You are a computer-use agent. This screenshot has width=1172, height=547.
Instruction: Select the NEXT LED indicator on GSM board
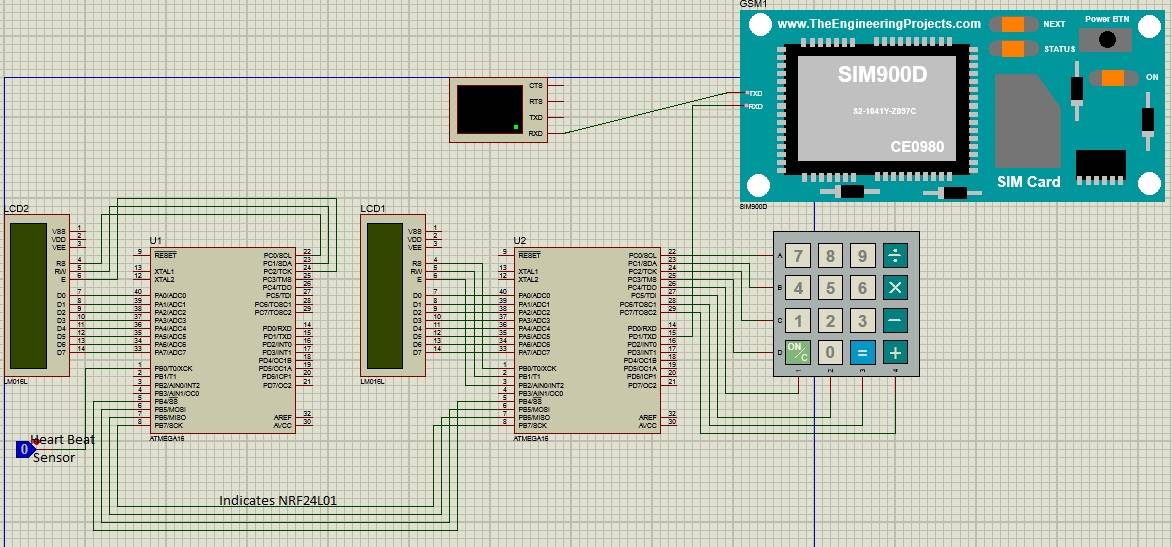(x=1013, y=24)
